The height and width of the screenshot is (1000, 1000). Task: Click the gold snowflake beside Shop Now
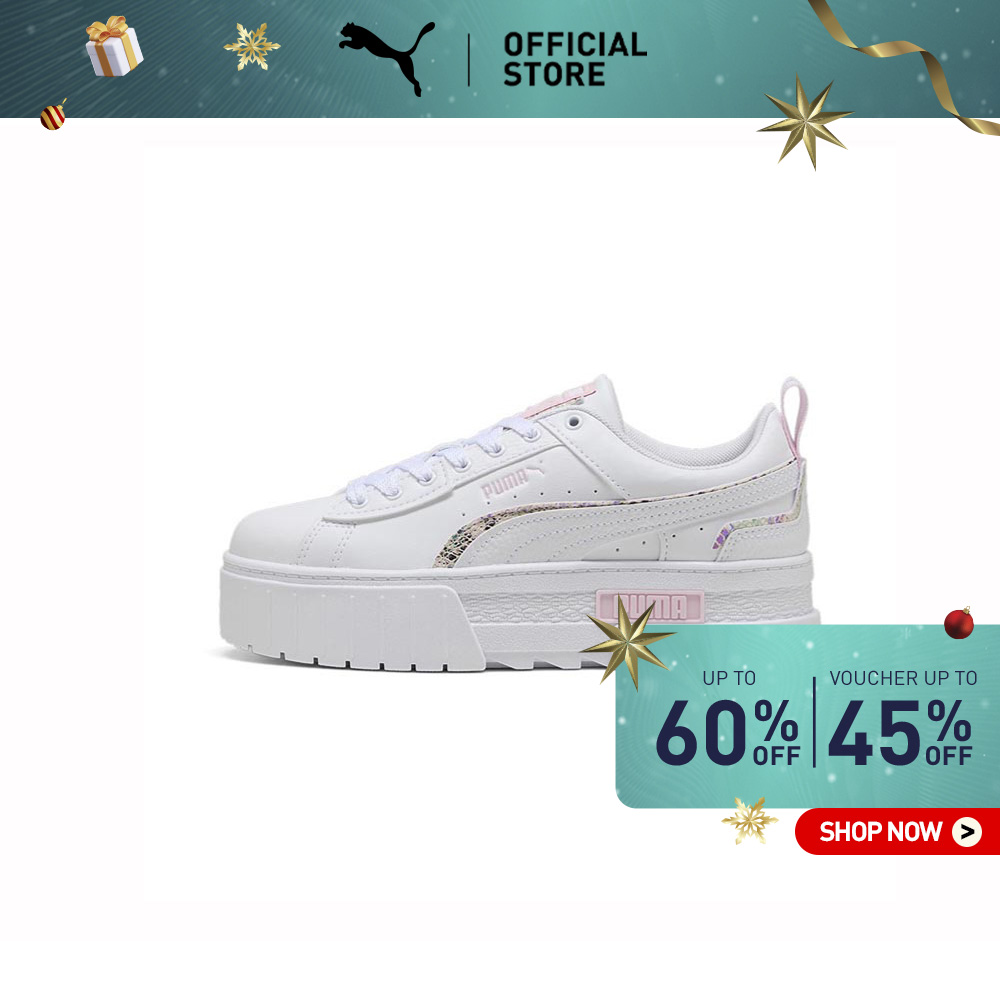749,820
